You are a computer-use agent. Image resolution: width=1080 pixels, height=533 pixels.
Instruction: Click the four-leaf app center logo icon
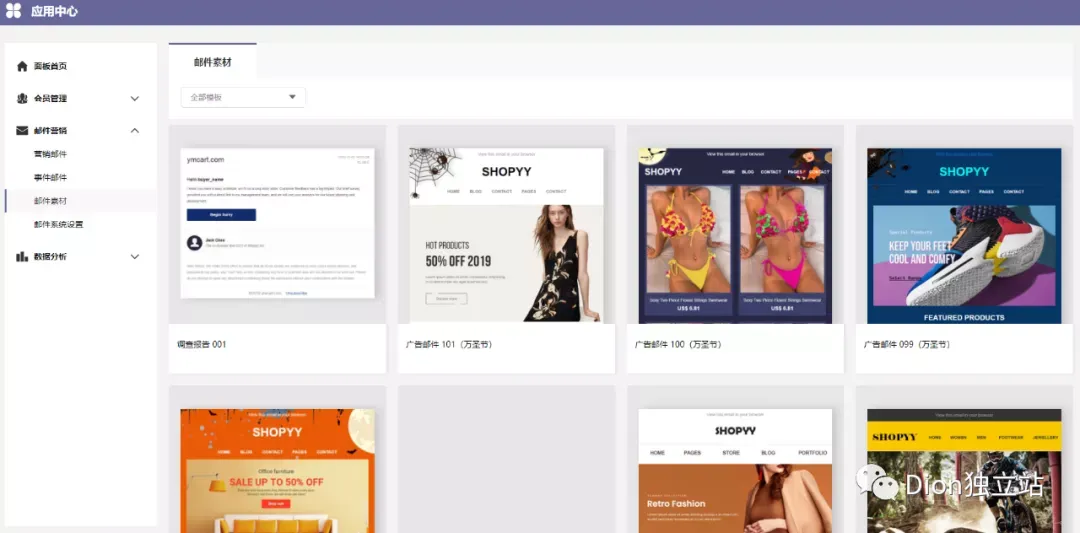13,12
